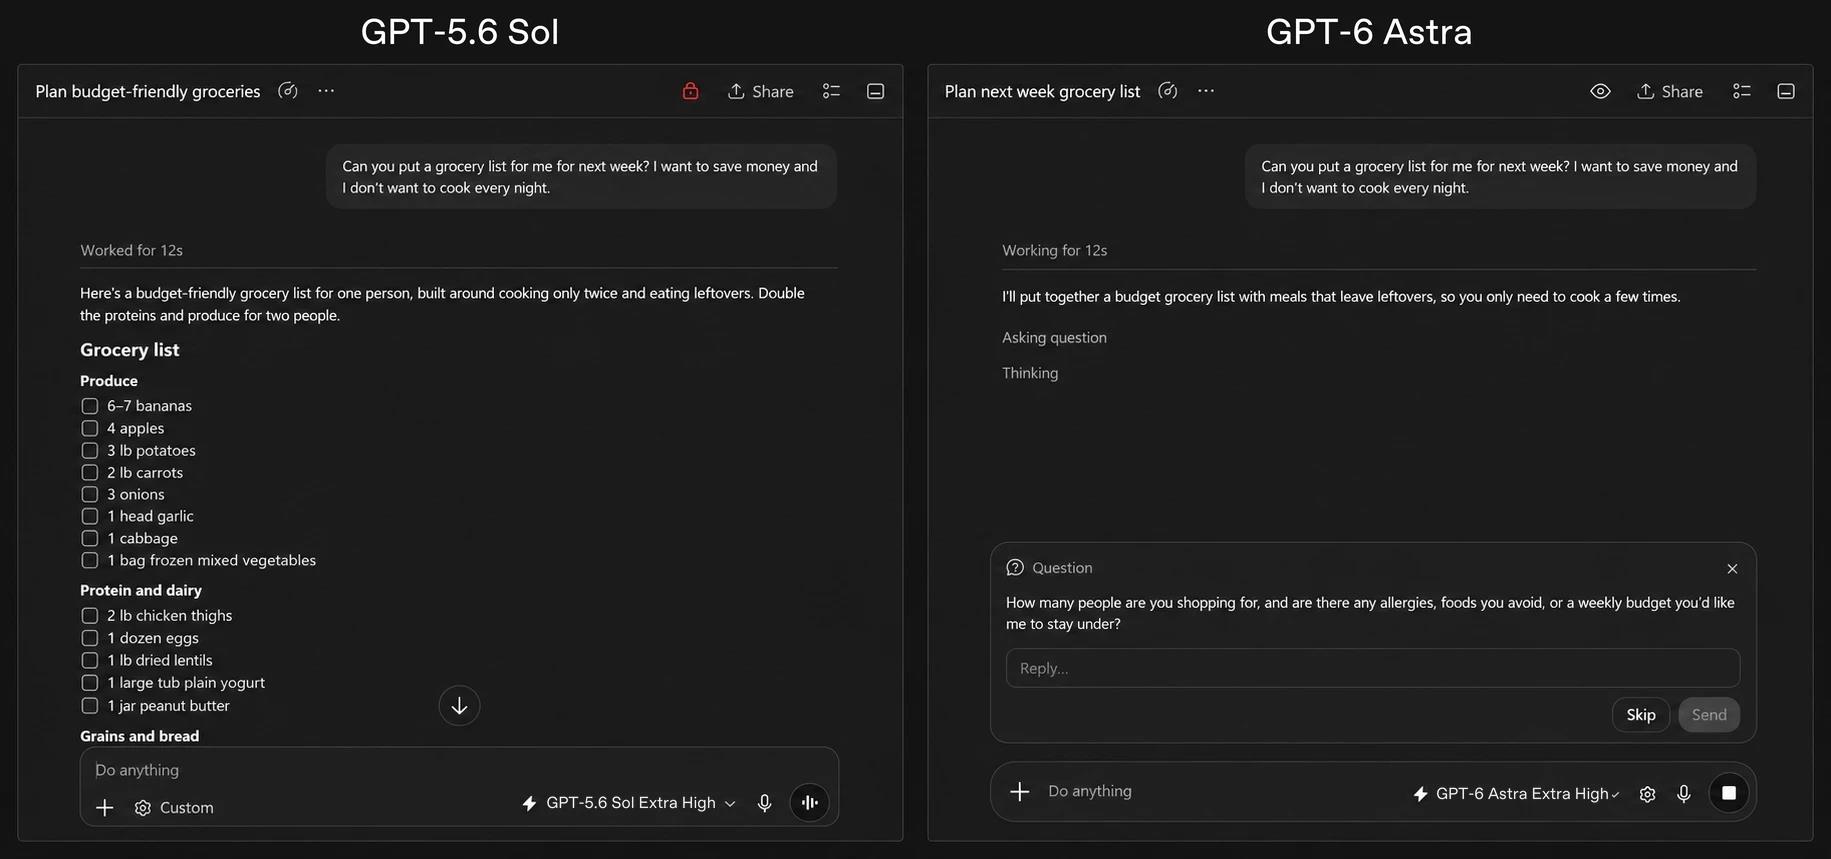Expand the Thinking step
This screenshot has height=859, width=1831.
click(x=1030, y=373)
